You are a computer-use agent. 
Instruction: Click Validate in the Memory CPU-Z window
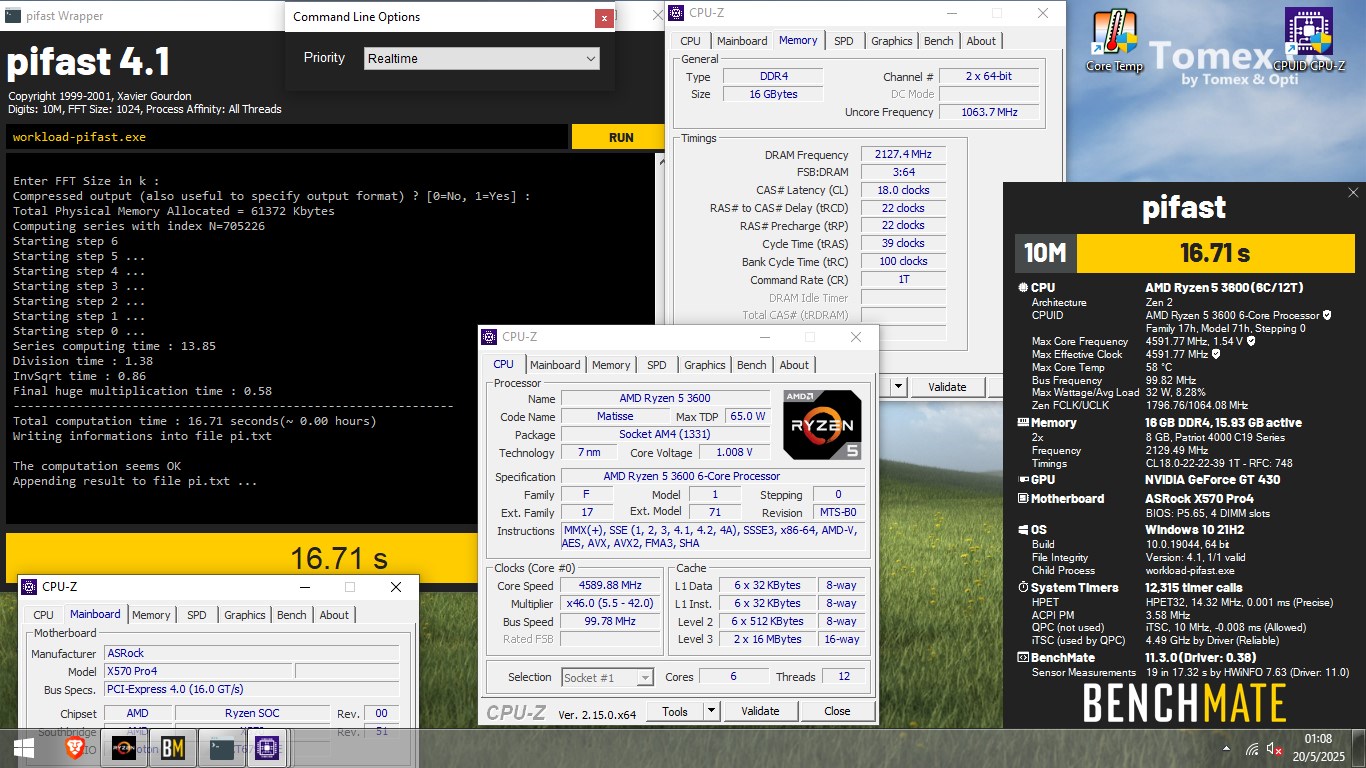pos(947,387)
